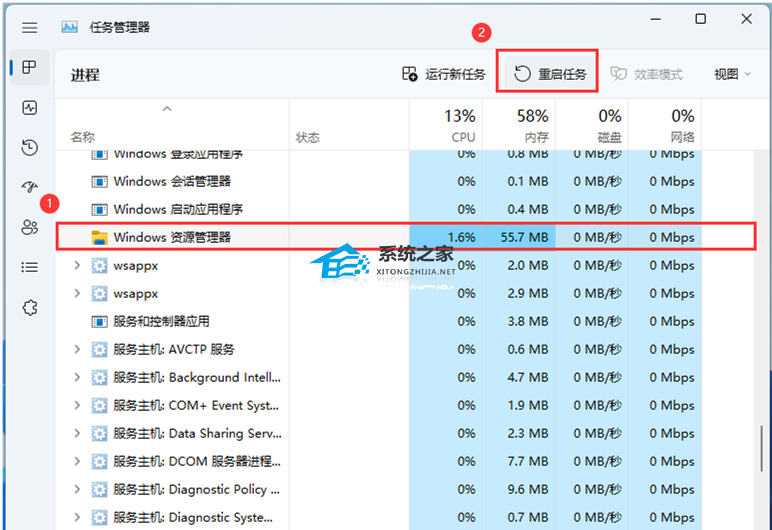The image size is (772, 530).
Task: Select the Windows 启动应用程序 row
Action: [x=379, y=210]
